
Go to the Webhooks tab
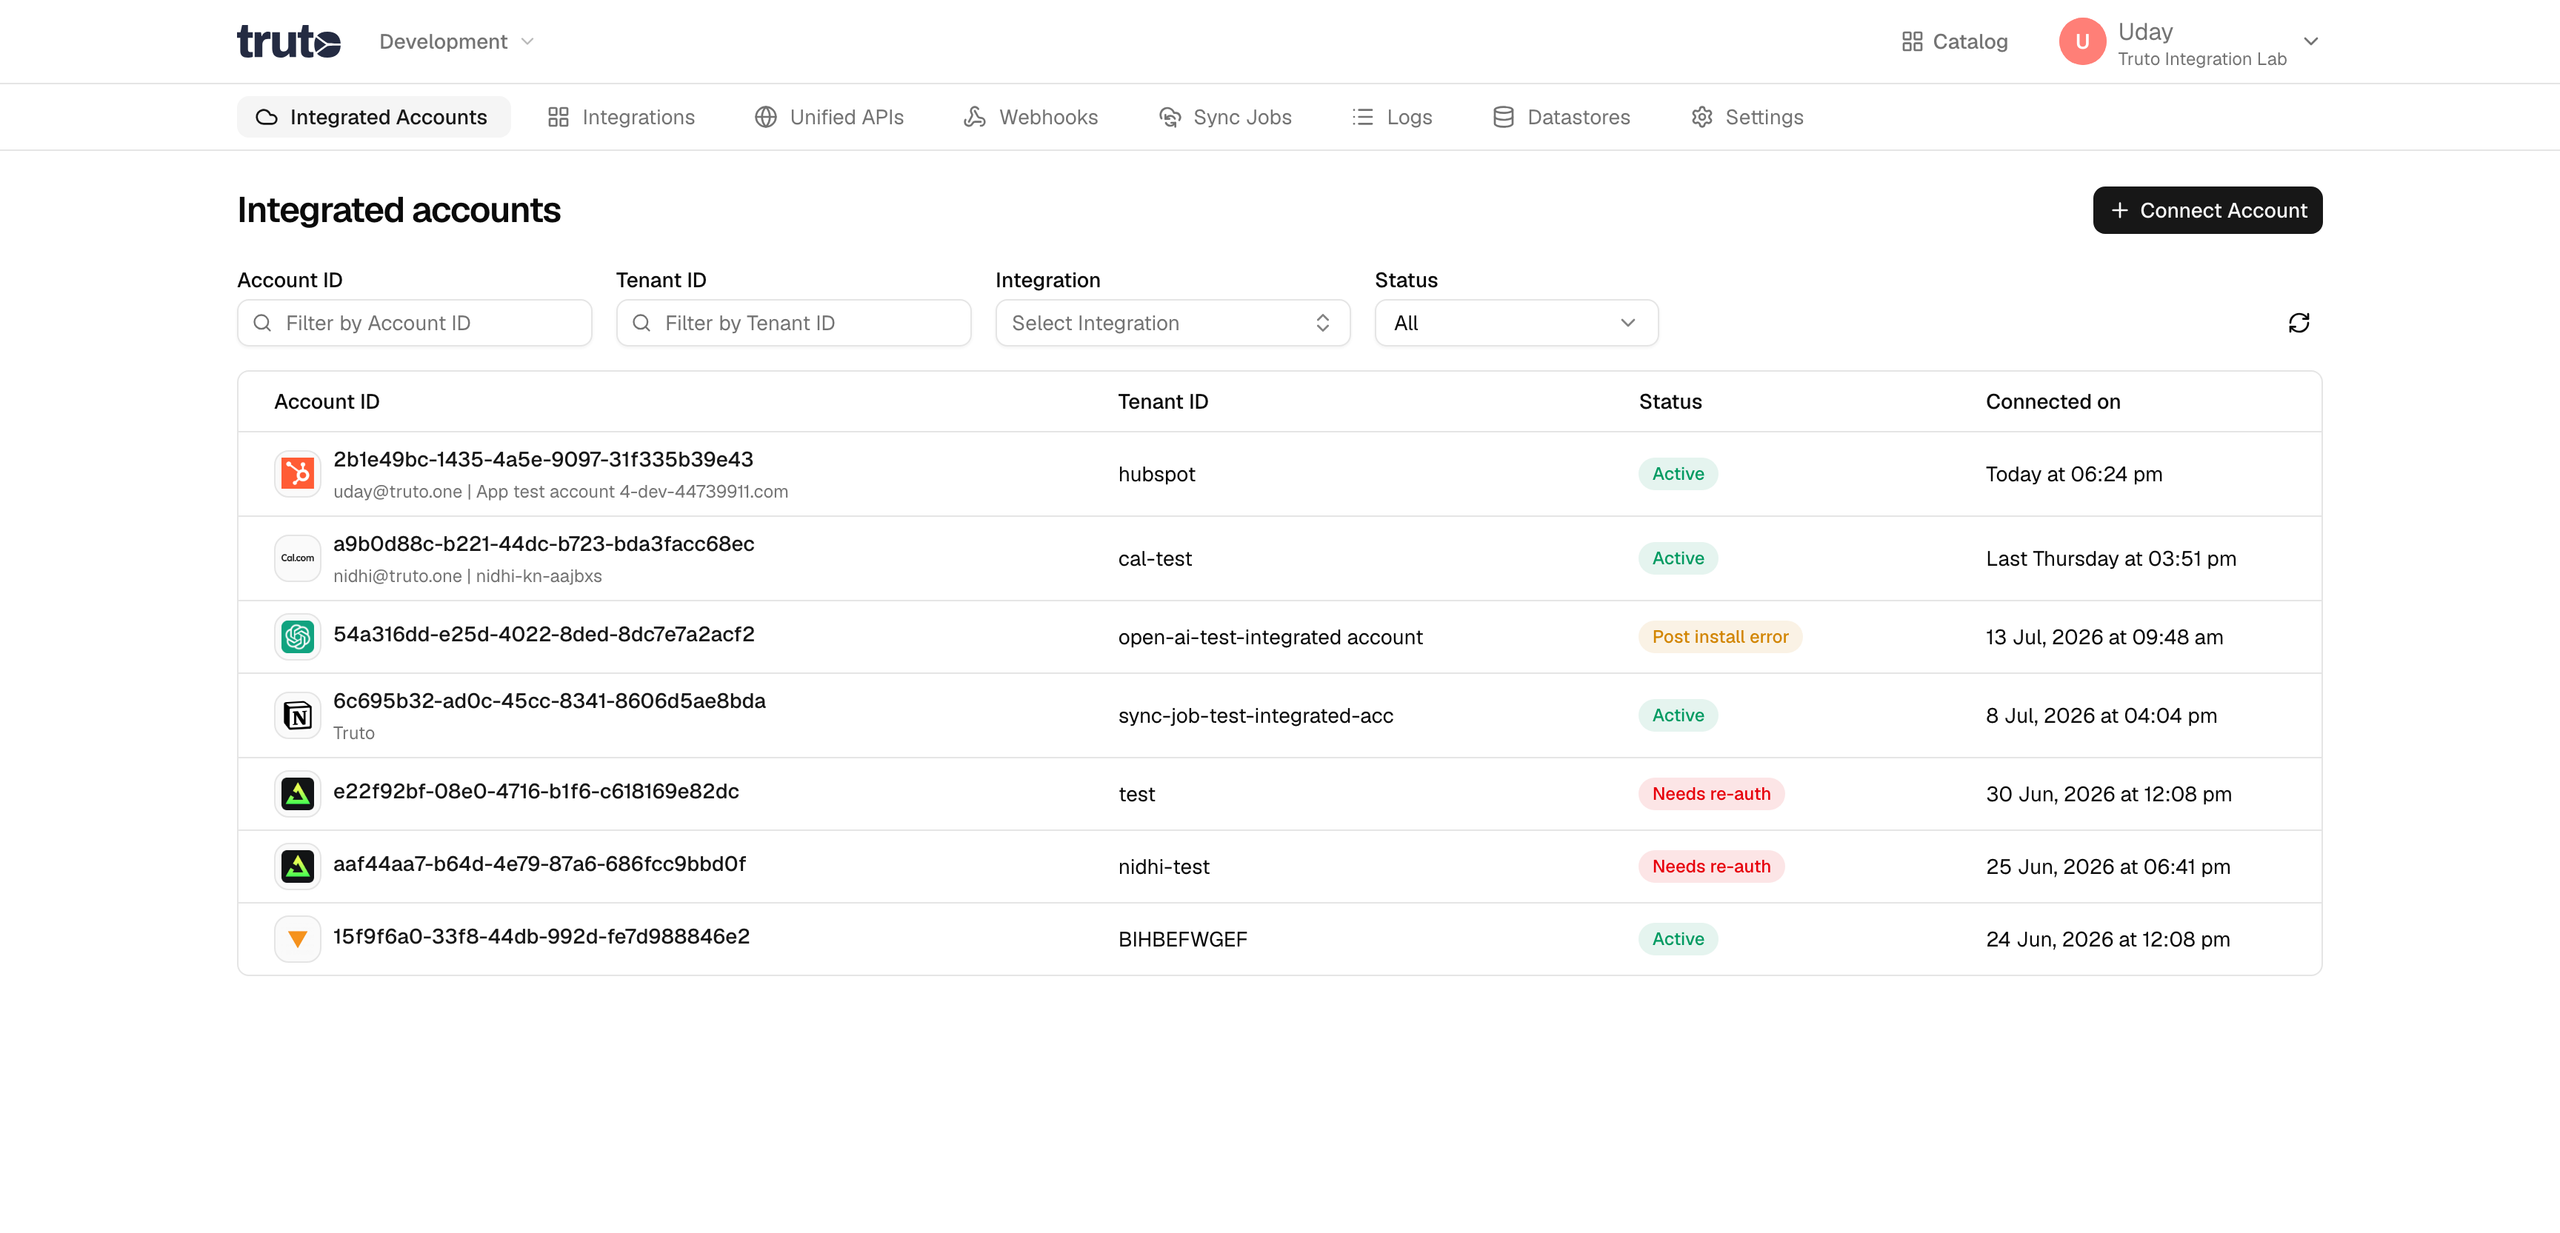click(x=1031, y=117)
